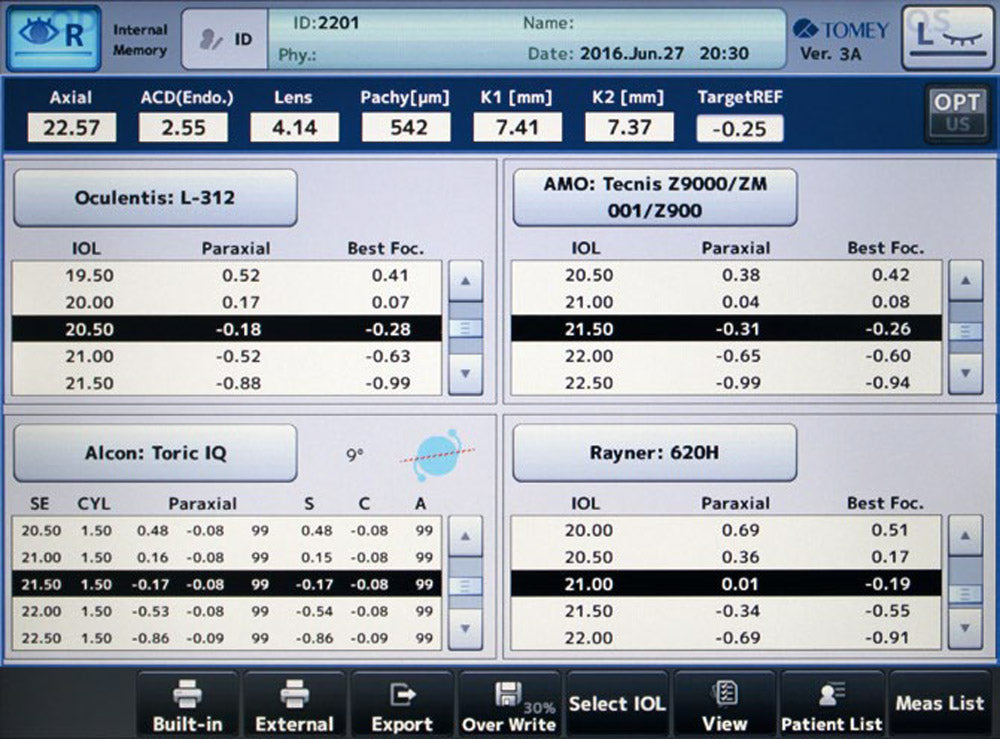
Task: Edit the K2 value 7.37
Action: pos(629,128)
